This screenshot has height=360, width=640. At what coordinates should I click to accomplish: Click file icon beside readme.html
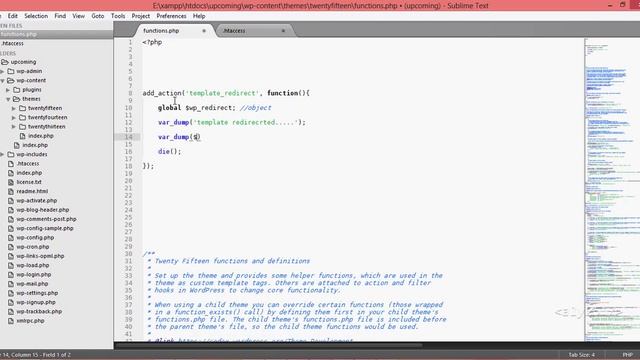(11, 191)
